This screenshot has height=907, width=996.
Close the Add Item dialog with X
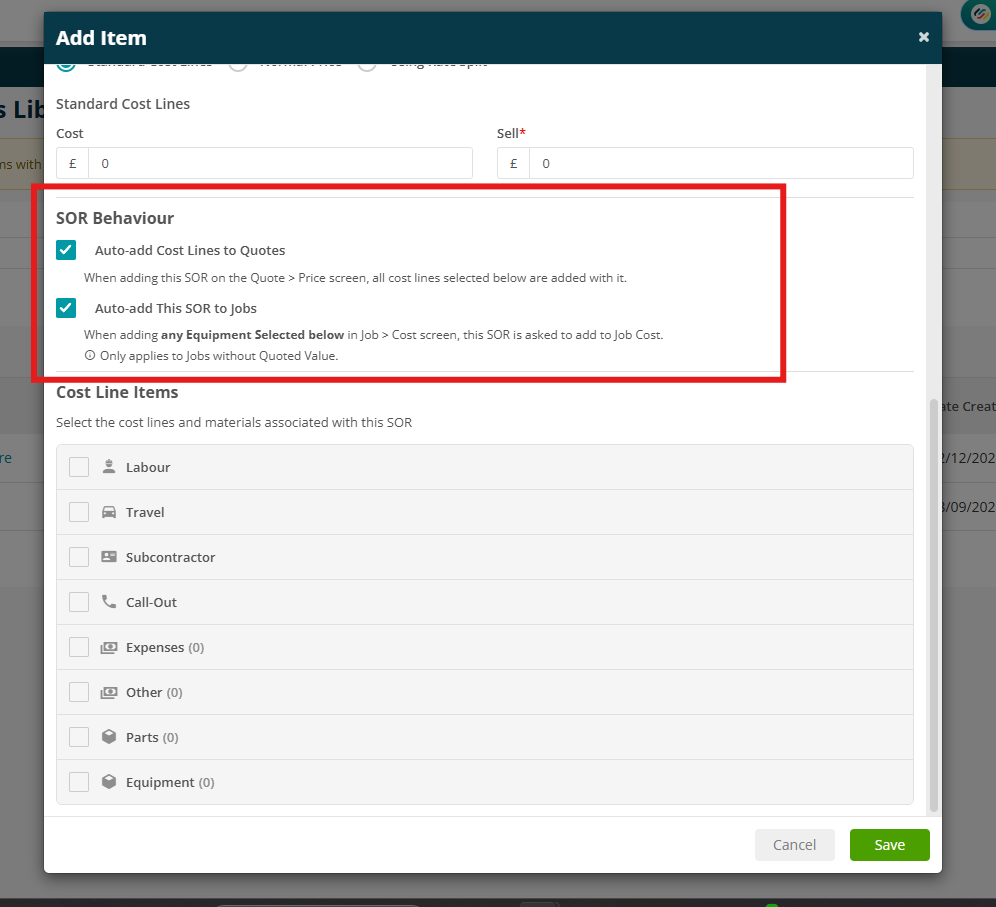pyautogui.click(x=924, y=37)
